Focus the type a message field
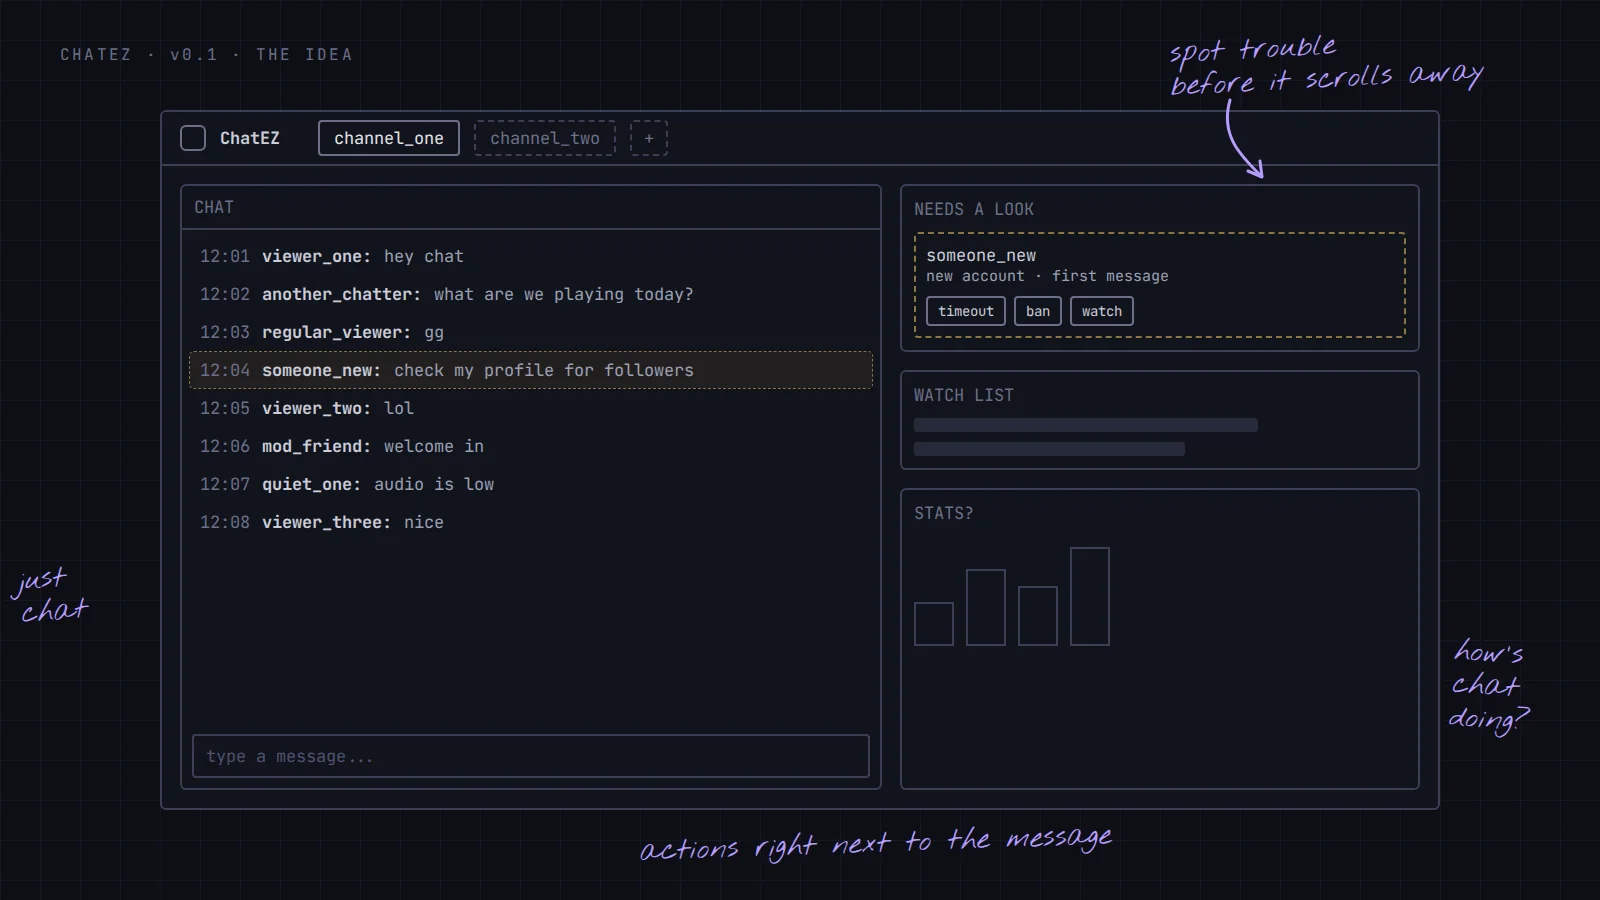Image resolution: width=1600 pixels, height=900 pixels. click(x=531, y=756)
